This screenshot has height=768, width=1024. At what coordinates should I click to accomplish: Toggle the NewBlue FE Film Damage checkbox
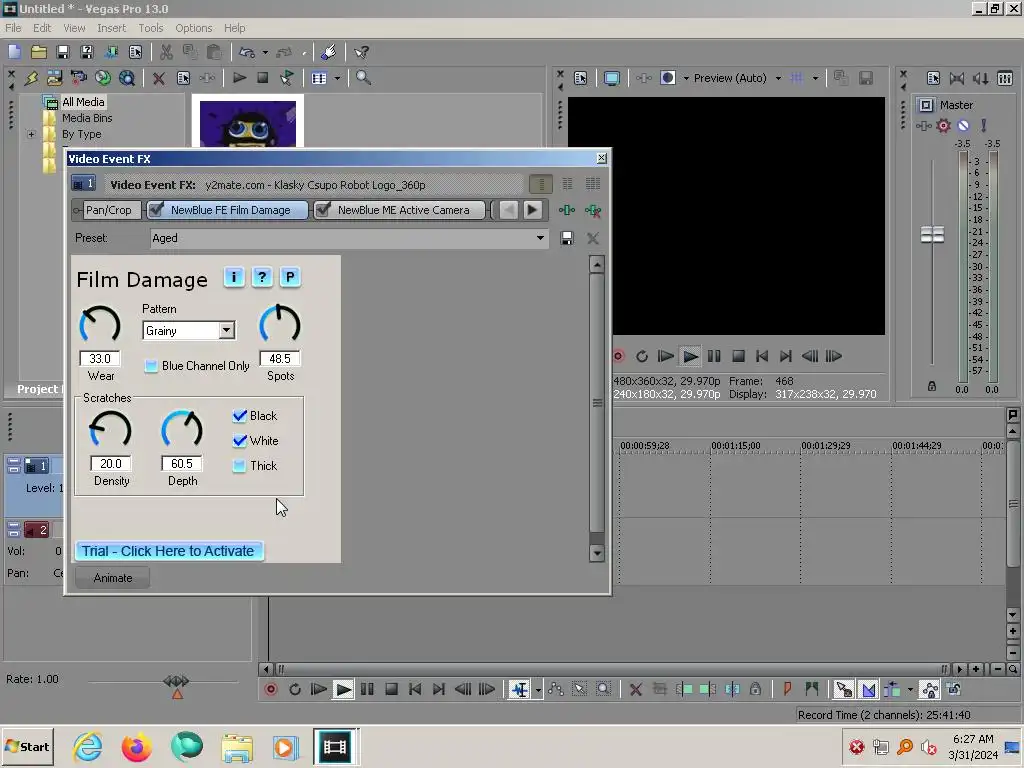tap(155, 210)
